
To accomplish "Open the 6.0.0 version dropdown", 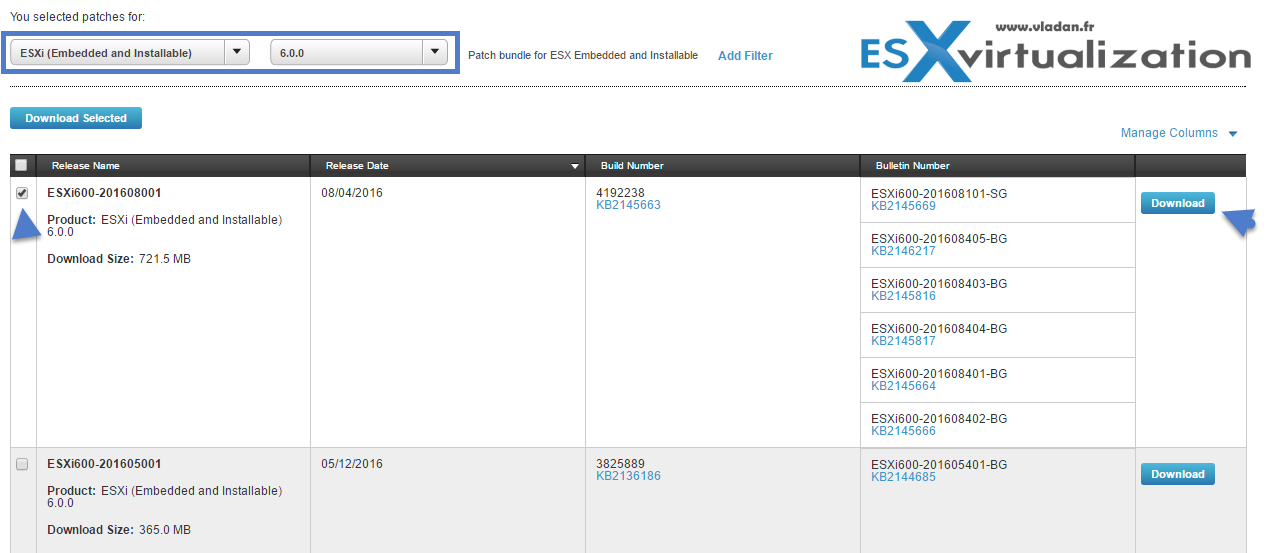I will pyautogui.click(x=359, y=53).
